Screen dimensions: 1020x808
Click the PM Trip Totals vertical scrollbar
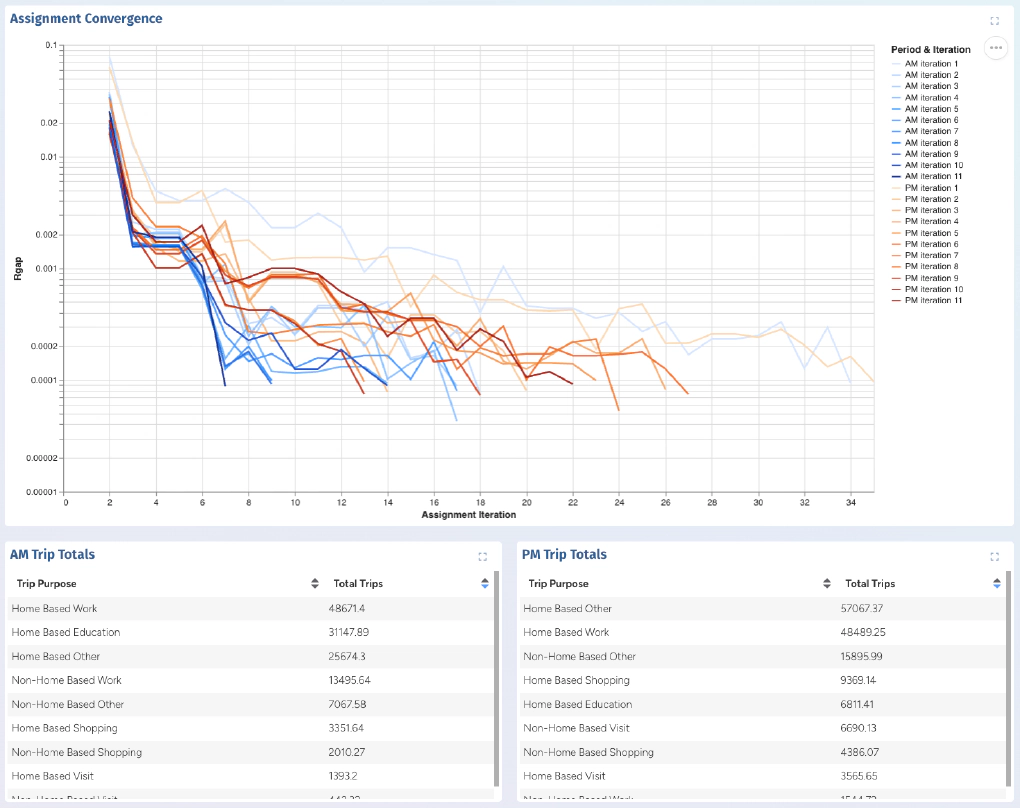tap(1009, 680)
